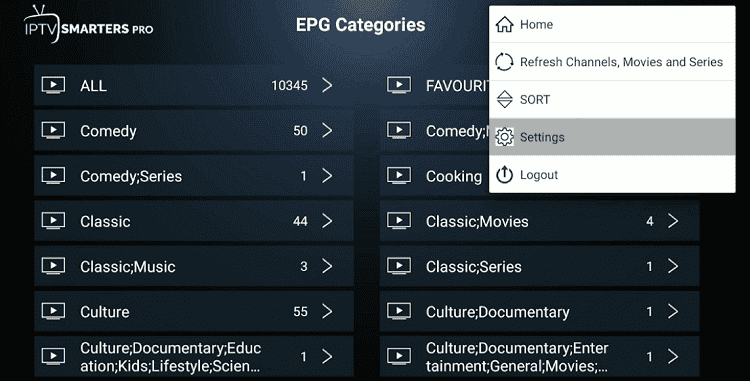
Task: Open the FAVOURITES category
Action: [x=434, y=86]
